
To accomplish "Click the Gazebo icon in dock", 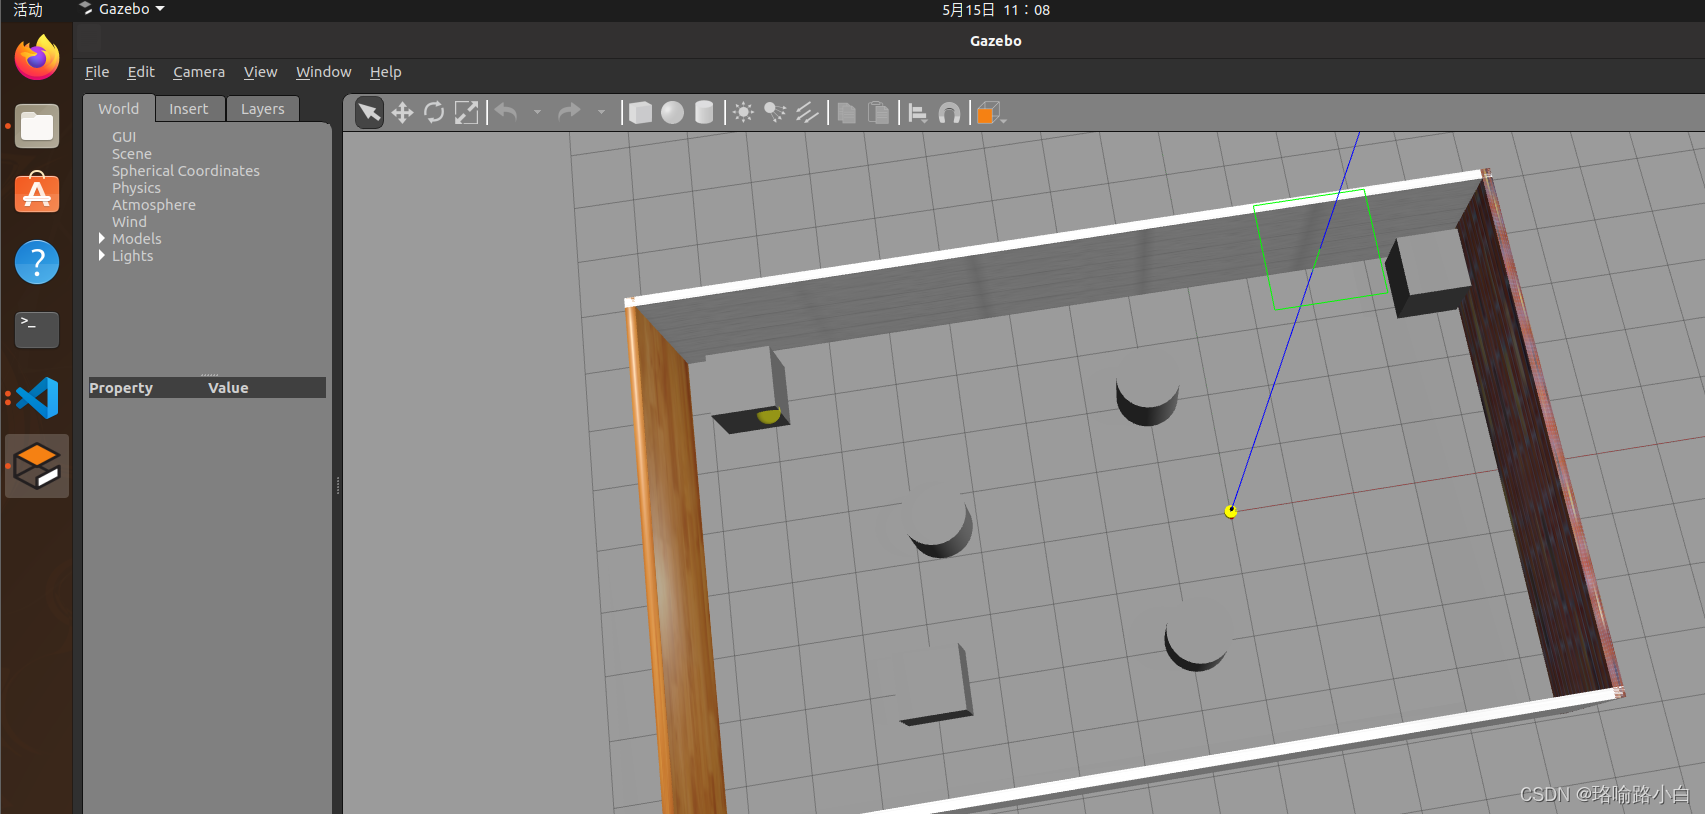I will pyautogui.click(x=37, y=466).
